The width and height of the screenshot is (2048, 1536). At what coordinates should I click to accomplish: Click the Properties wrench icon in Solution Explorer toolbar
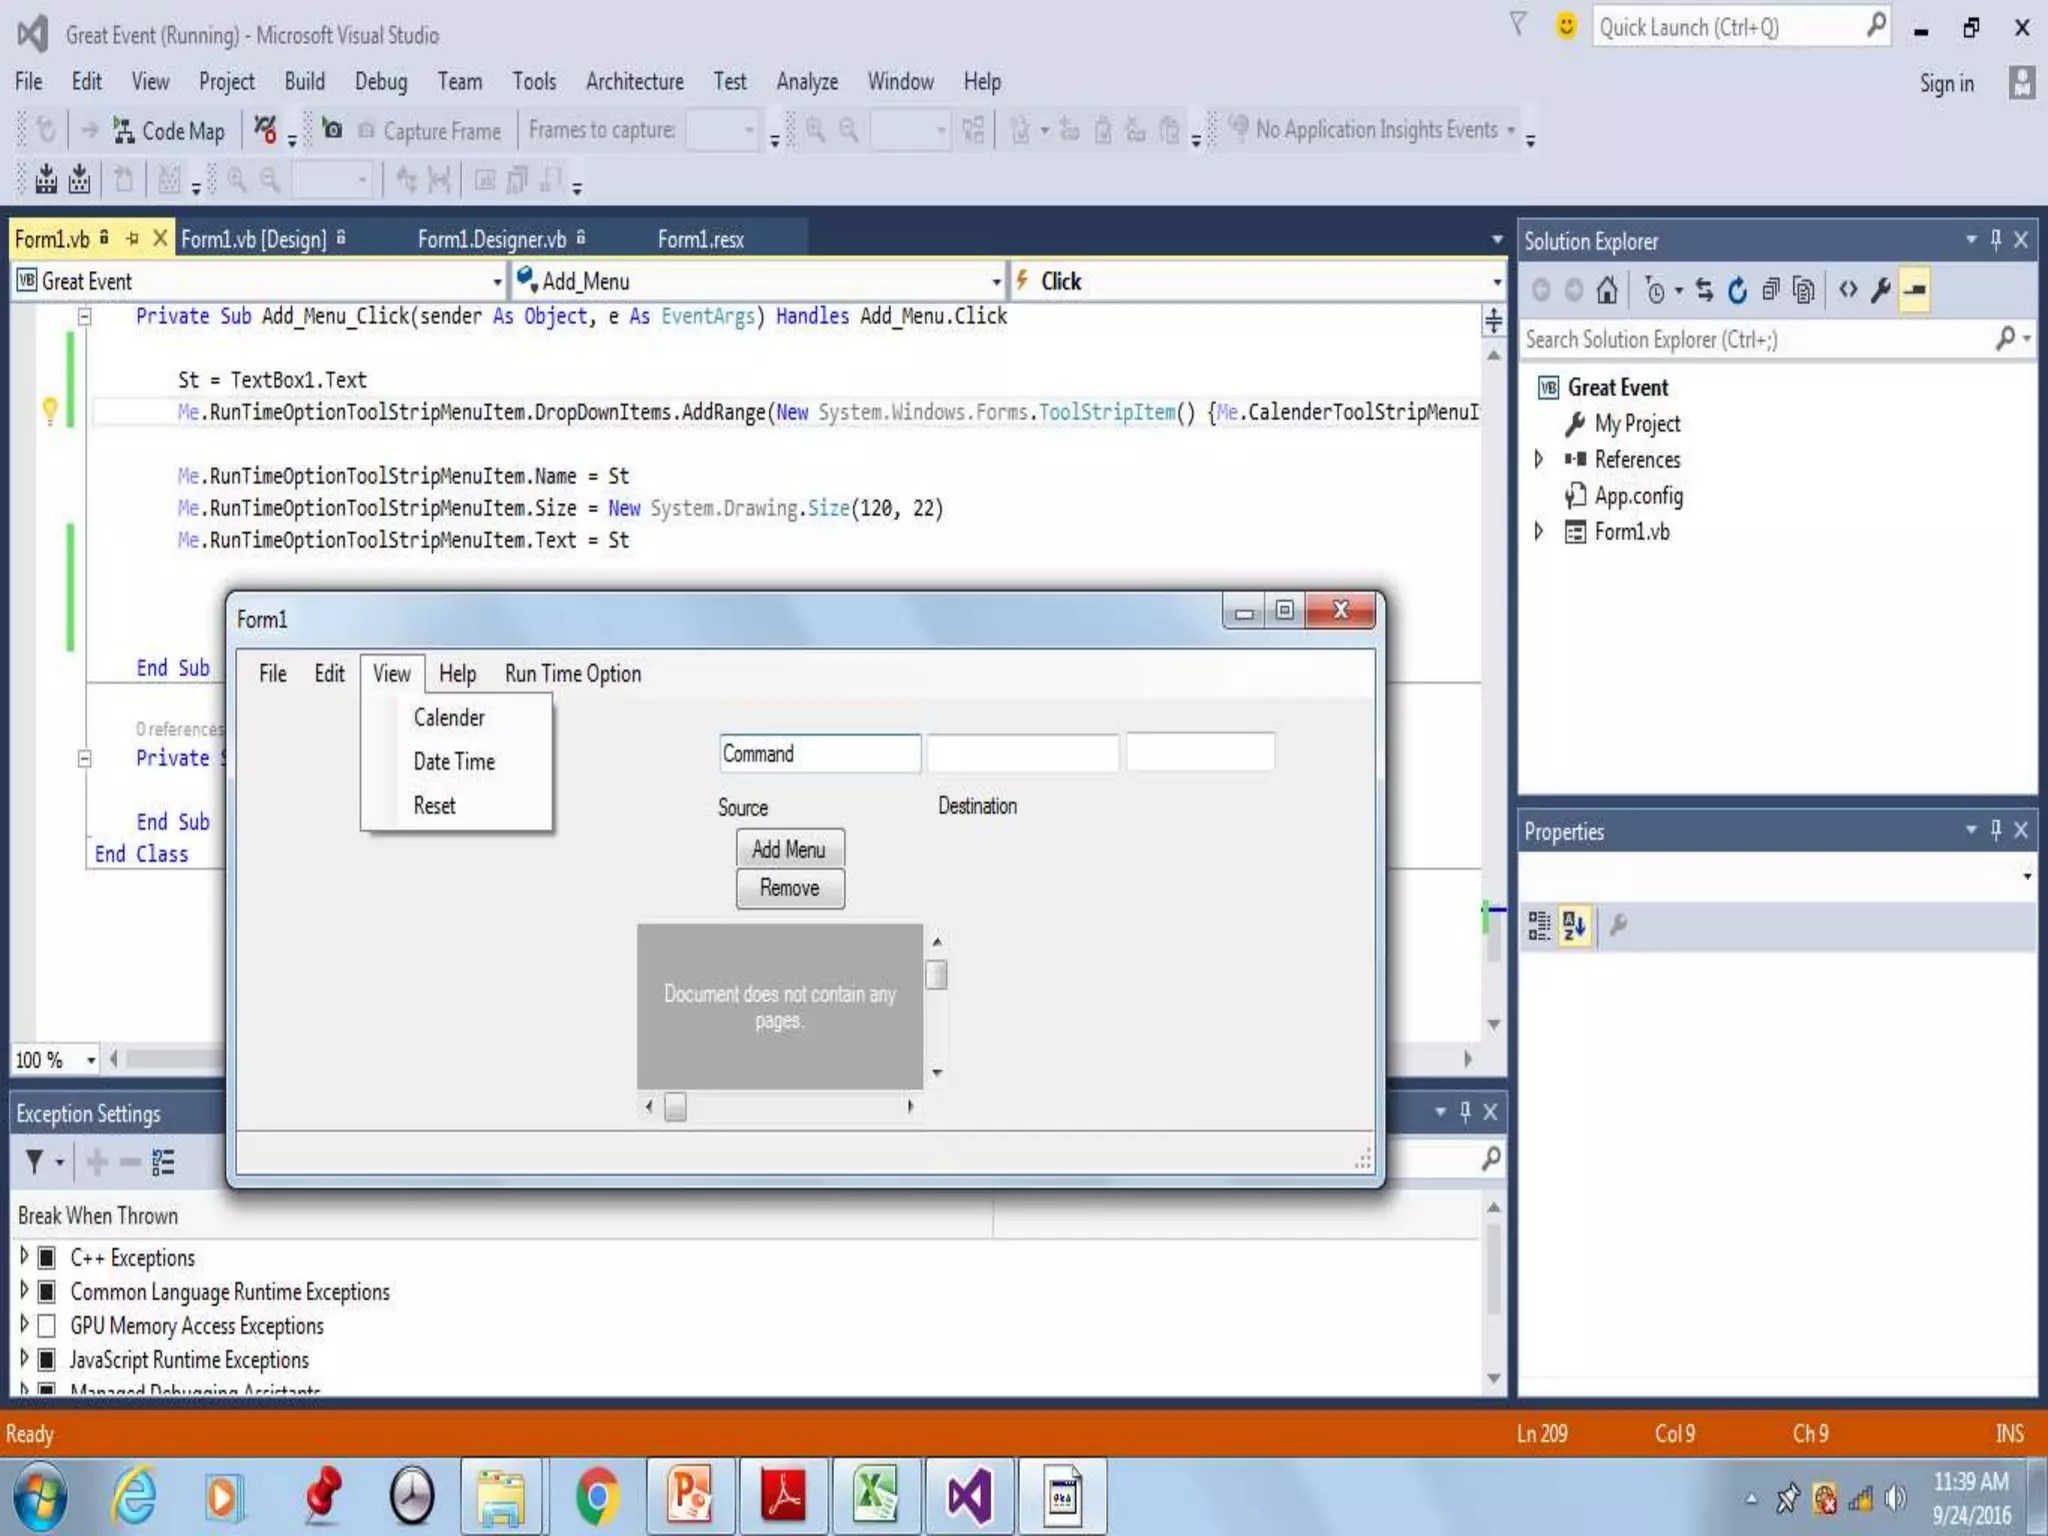tap(1880, 291)
